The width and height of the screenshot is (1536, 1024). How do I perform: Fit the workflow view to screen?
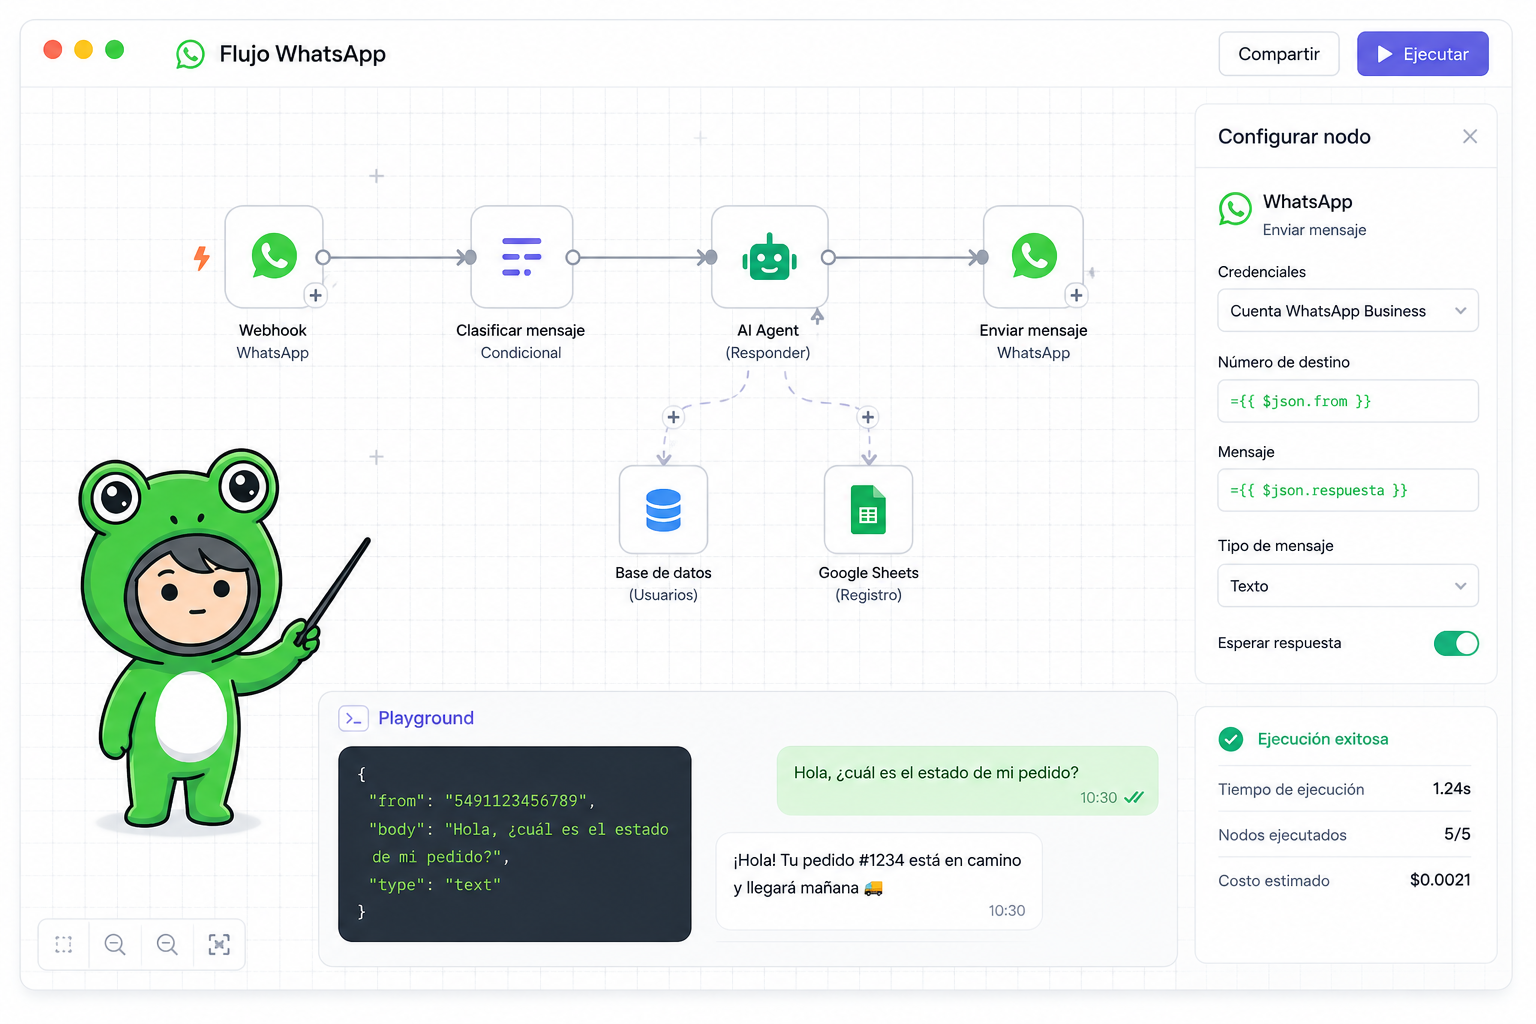[219, 944]
